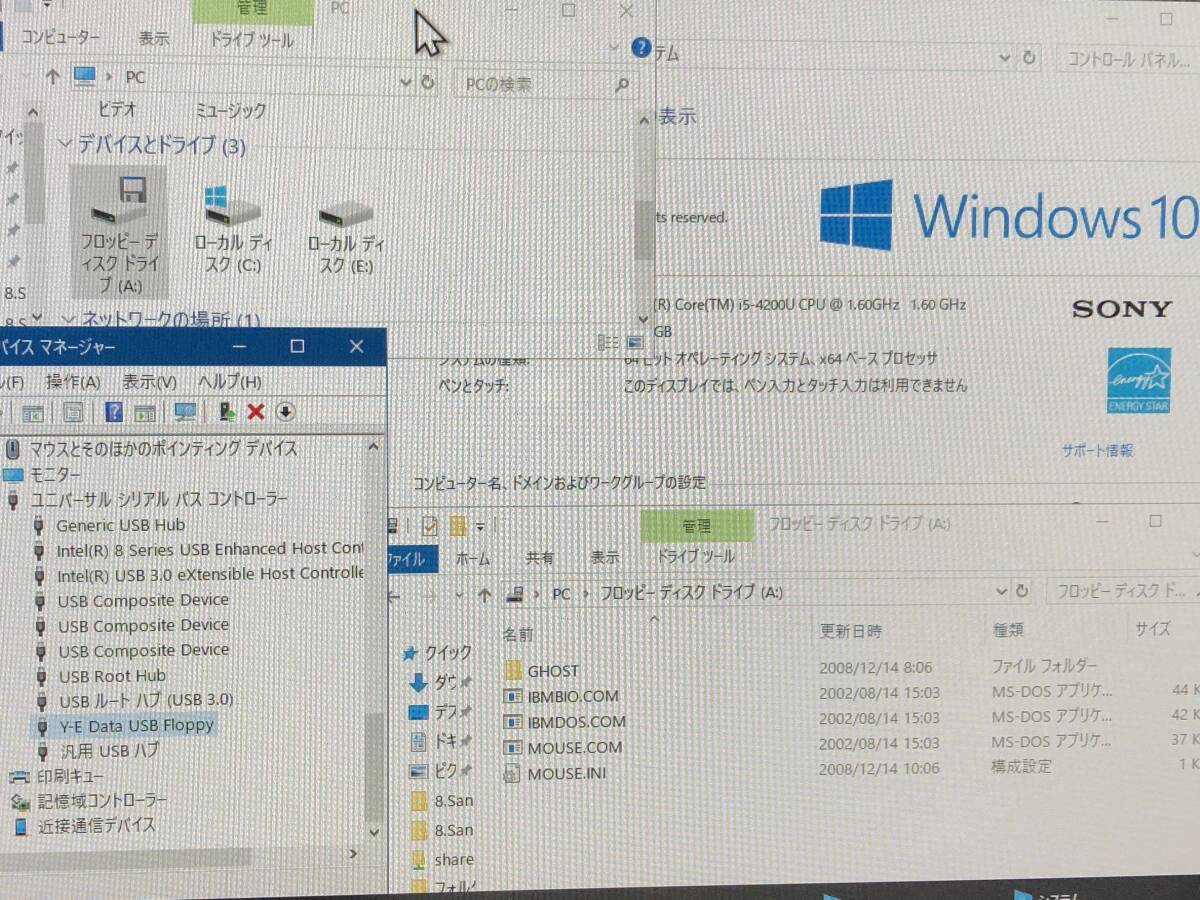This screenshot has width=1200, height=900.
Task: Select the GHOST folder
Action: pos(541,670)
